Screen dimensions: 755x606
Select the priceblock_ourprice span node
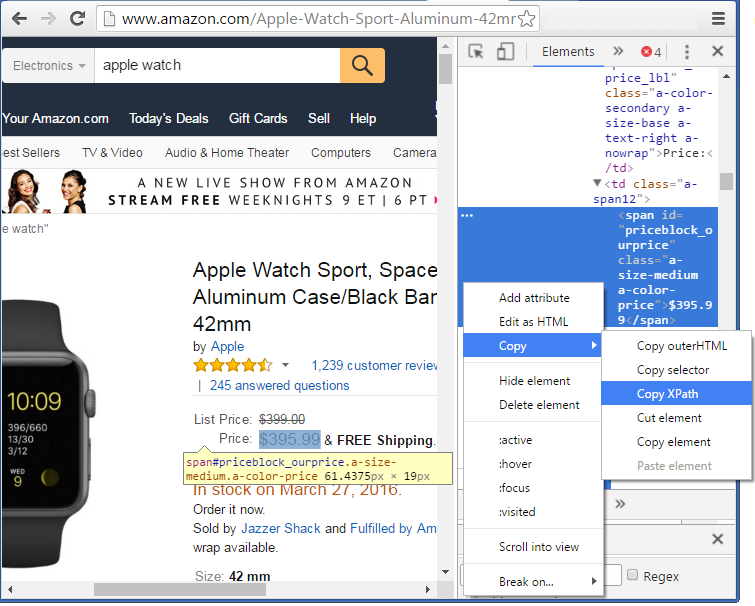[x=588, y=267]
